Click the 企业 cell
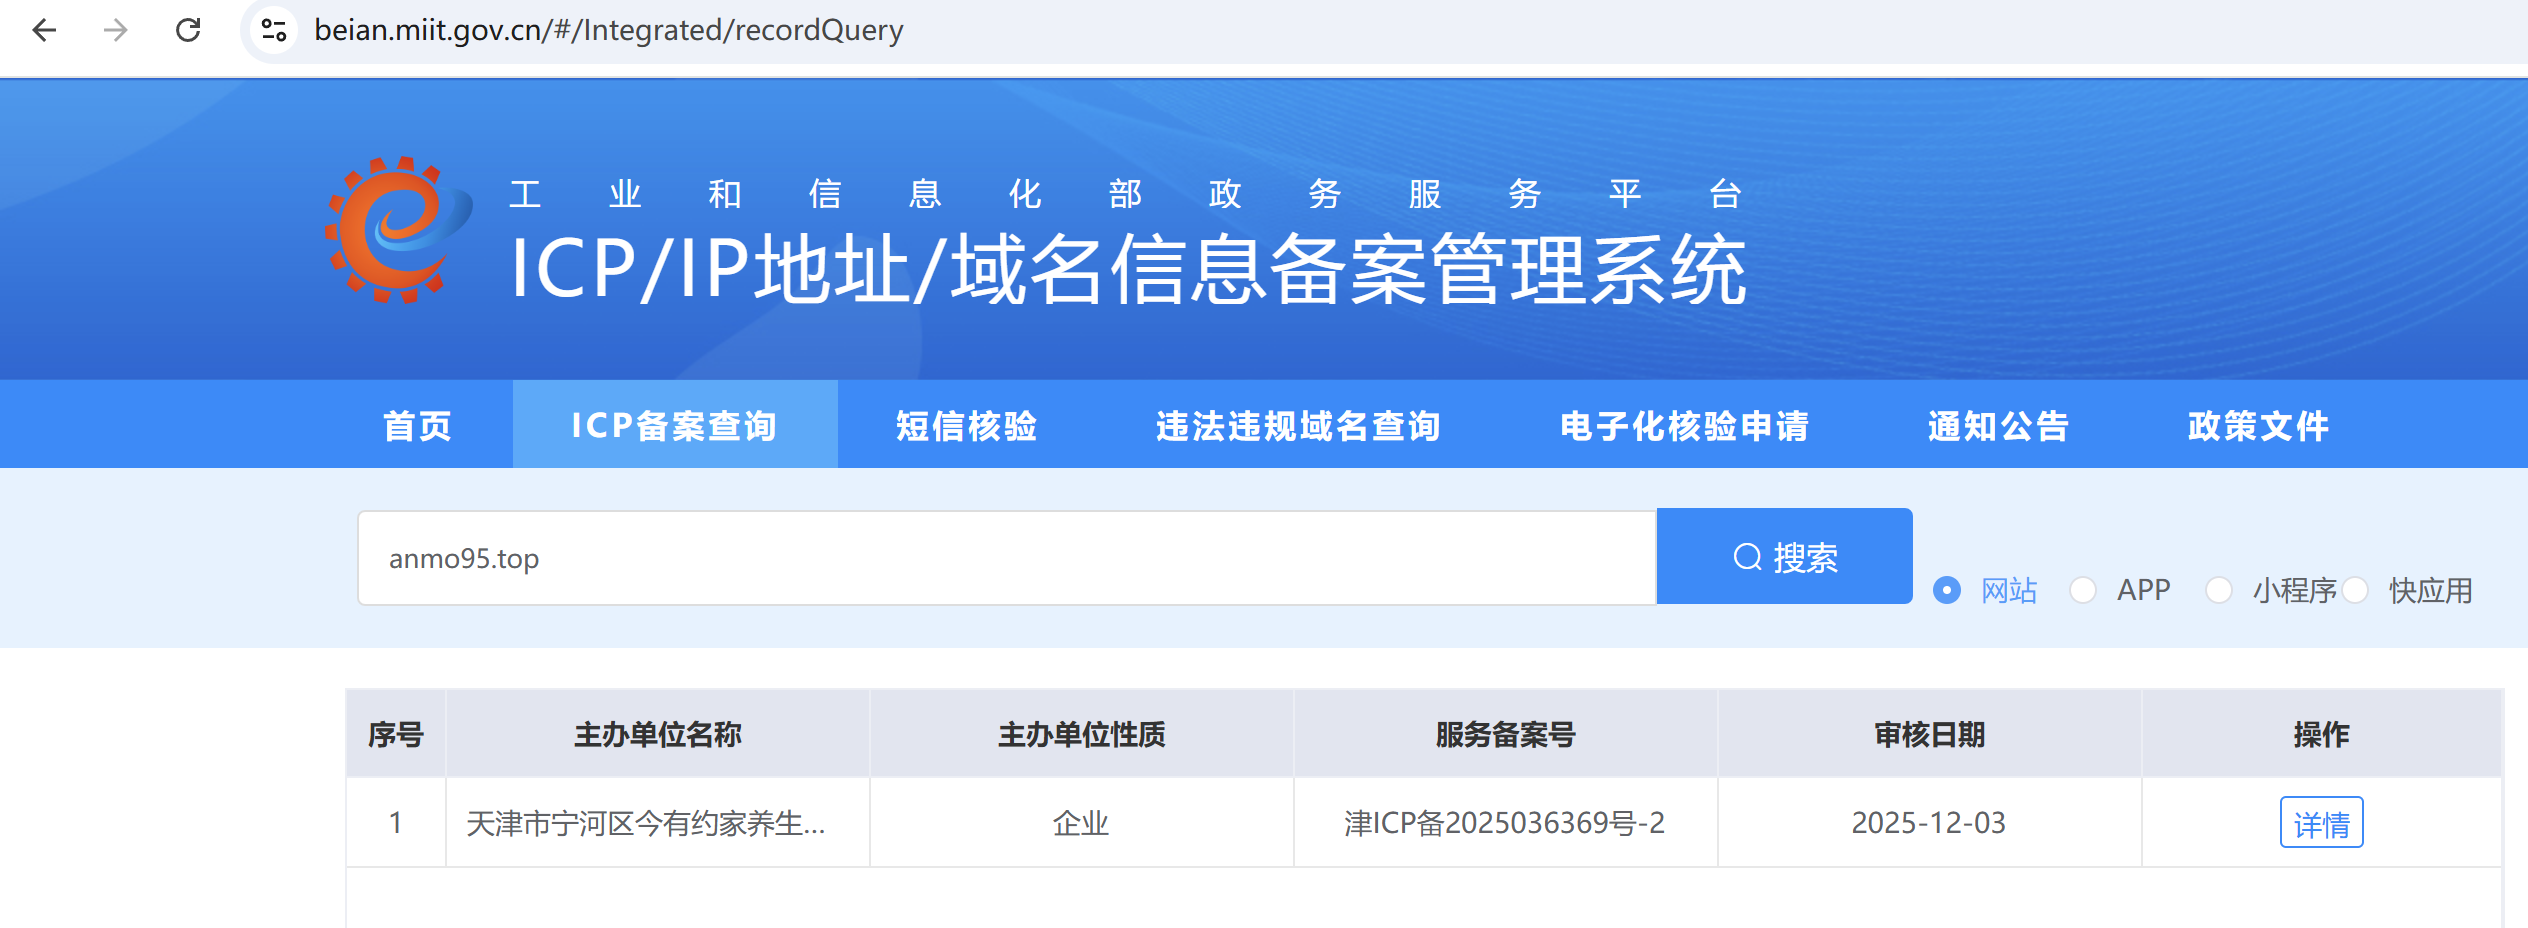Screen dimensions: 2528x928 (x=1081, y=823)
